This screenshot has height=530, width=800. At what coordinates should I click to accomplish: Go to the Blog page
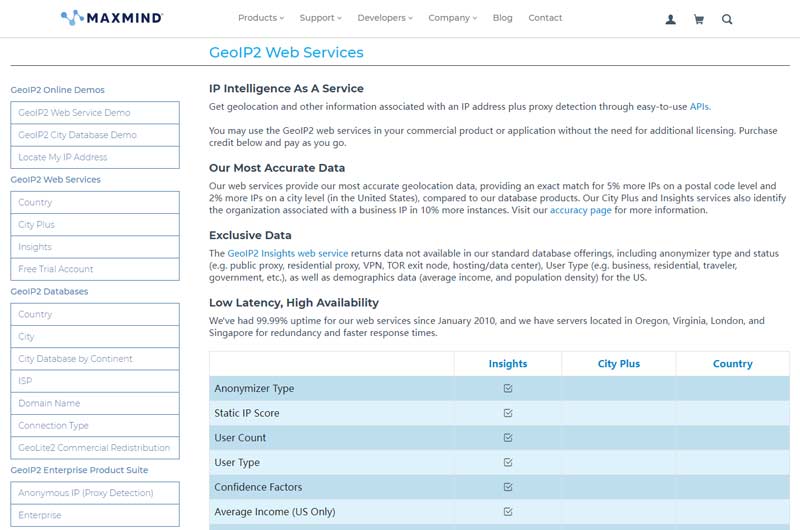point(502,18)
